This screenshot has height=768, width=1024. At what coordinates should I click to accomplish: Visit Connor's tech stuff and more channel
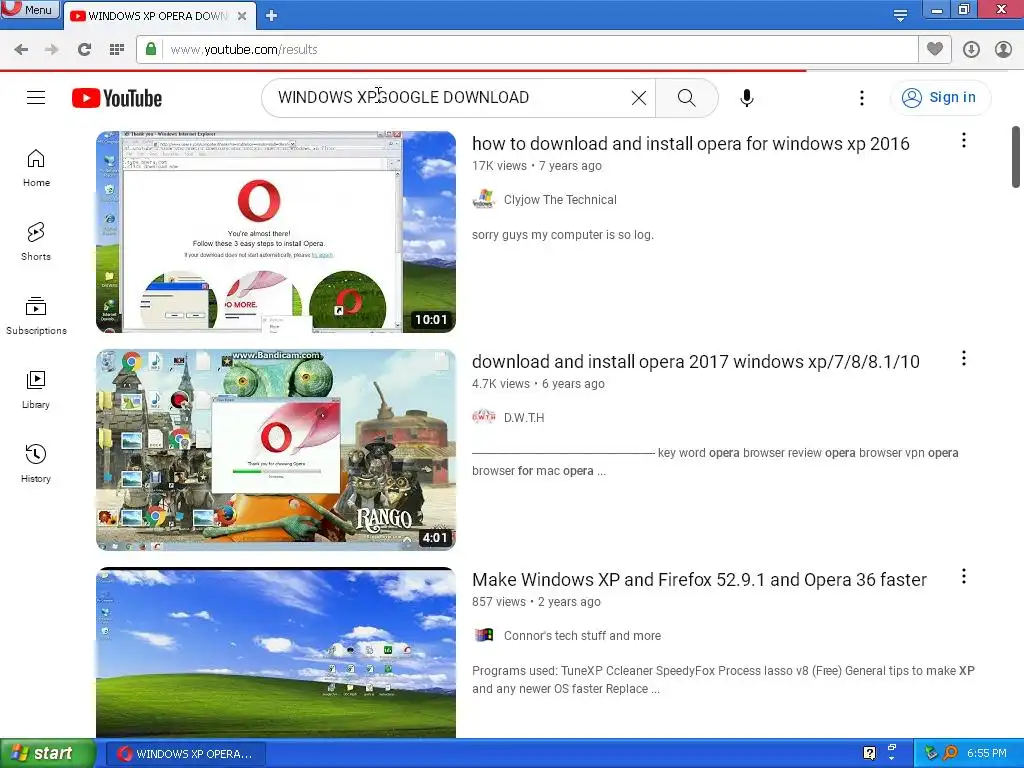582,636
